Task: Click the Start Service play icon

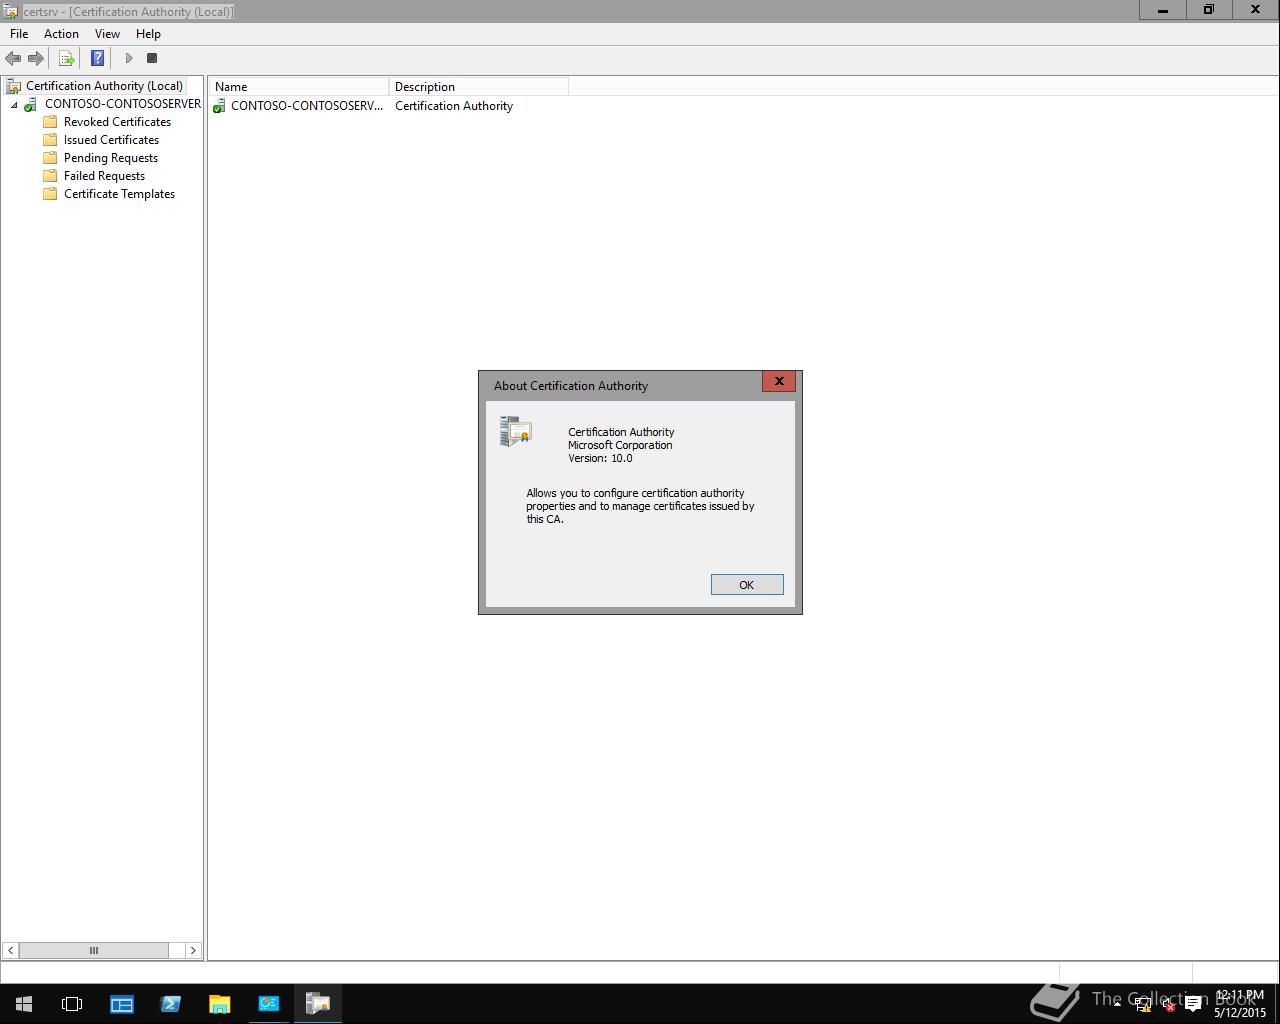Action: (128, 58)
